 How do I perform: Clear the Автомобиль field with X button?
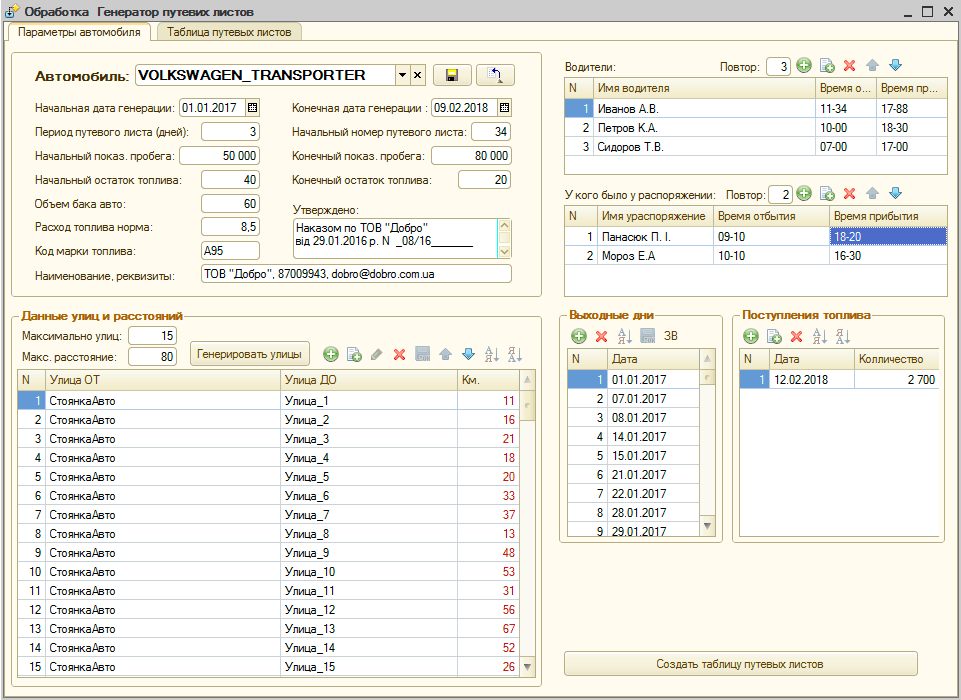click(418, 75)
